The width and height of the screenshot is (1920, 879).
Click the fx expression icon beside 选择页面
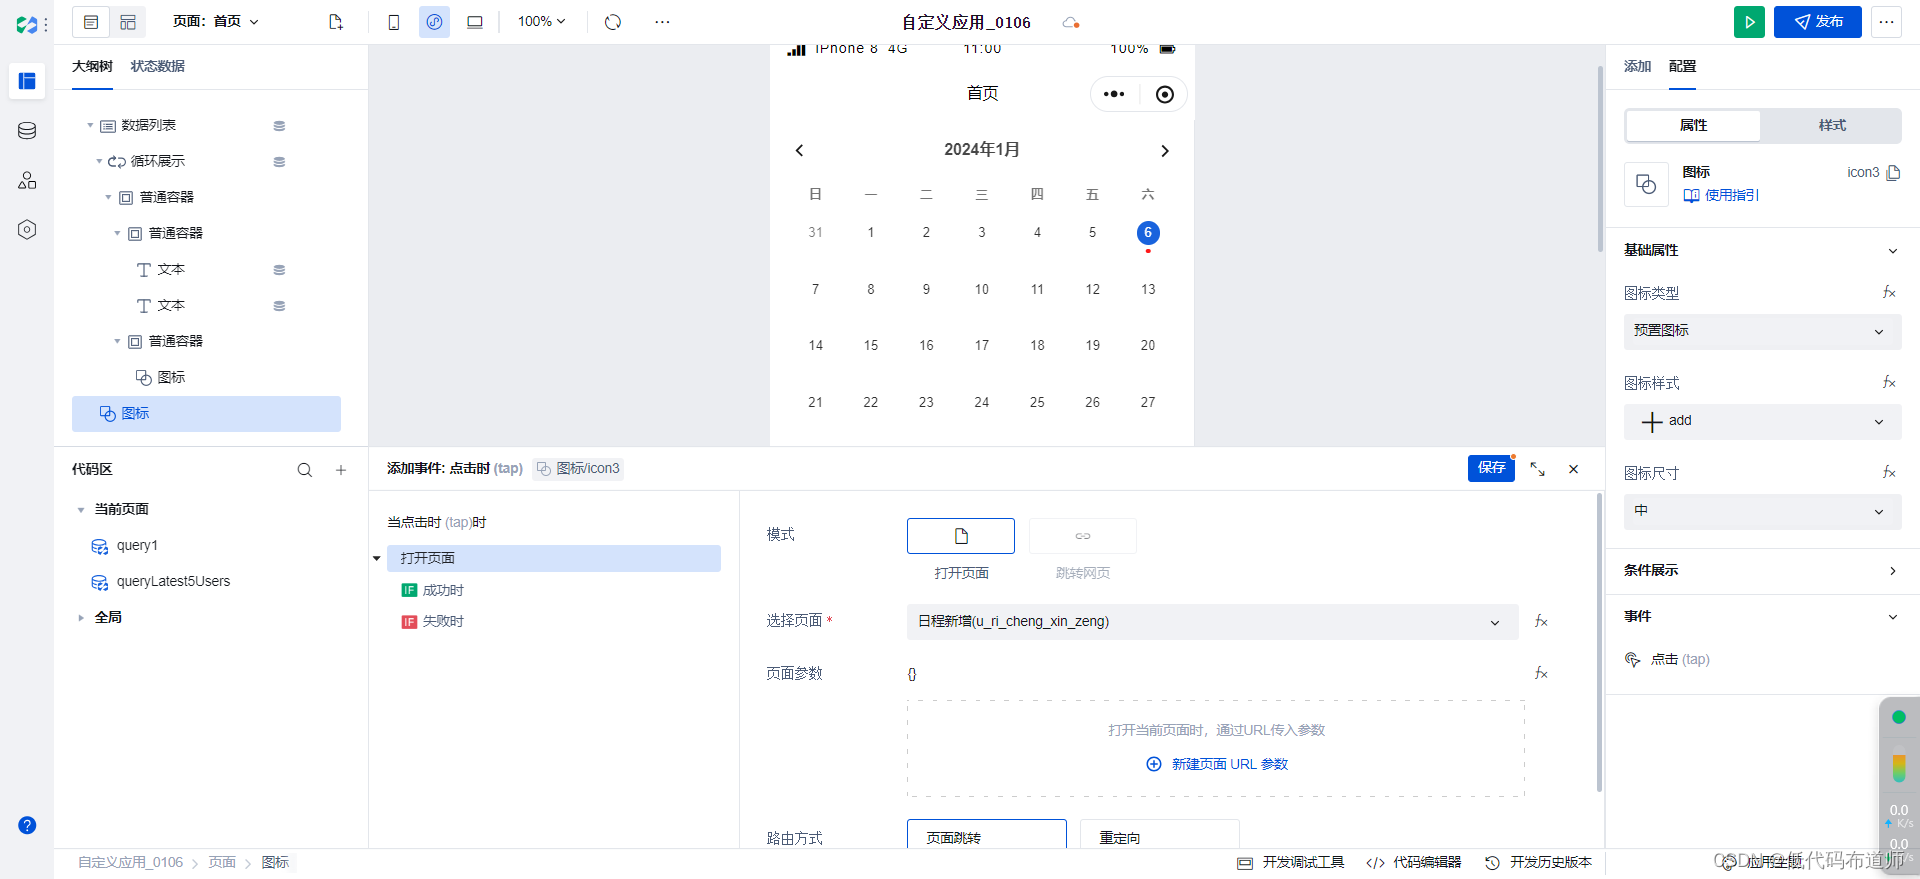1541,622
